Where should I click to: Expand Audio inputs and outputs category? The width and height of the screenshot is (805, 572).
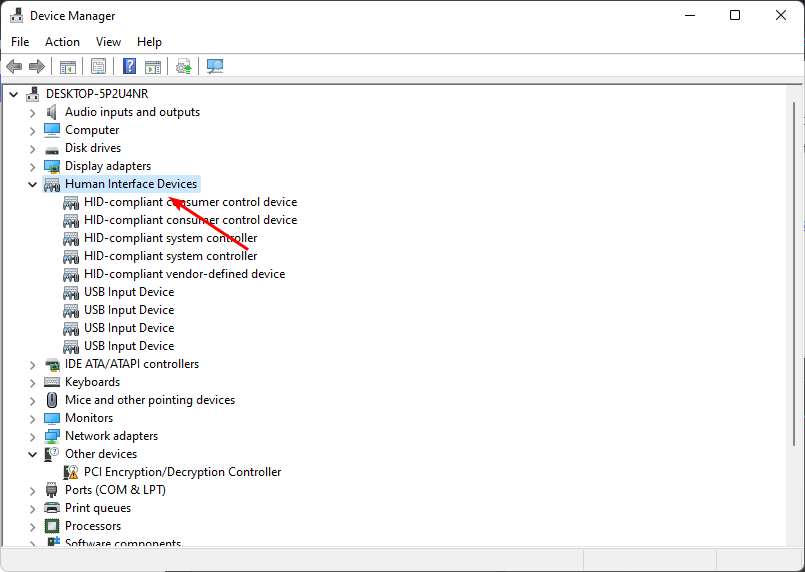point(32,112)
